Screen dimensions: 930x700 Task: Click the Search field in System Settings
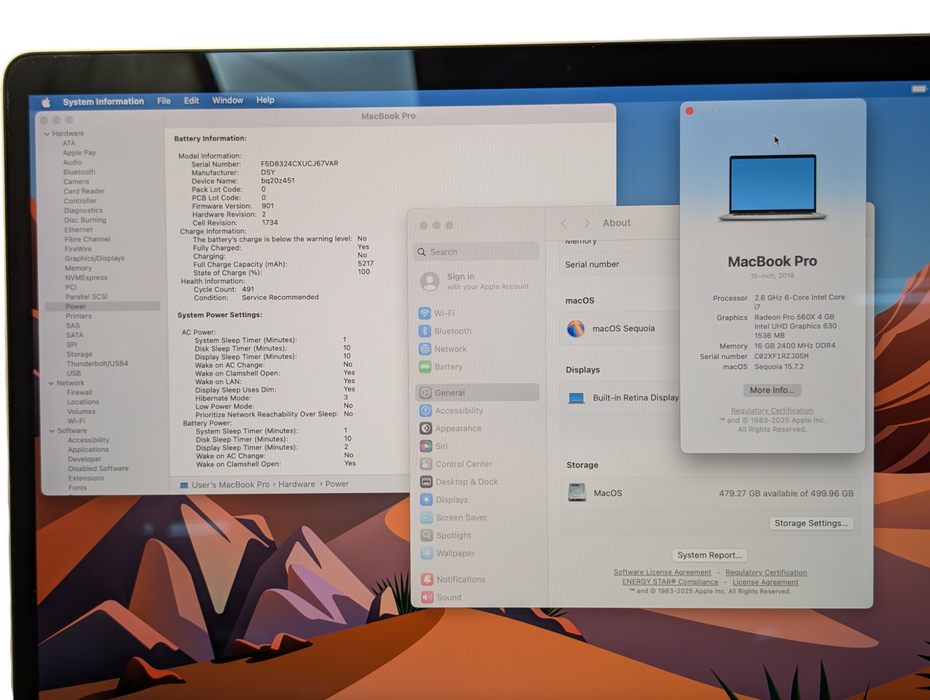click(x=477, y=252)
